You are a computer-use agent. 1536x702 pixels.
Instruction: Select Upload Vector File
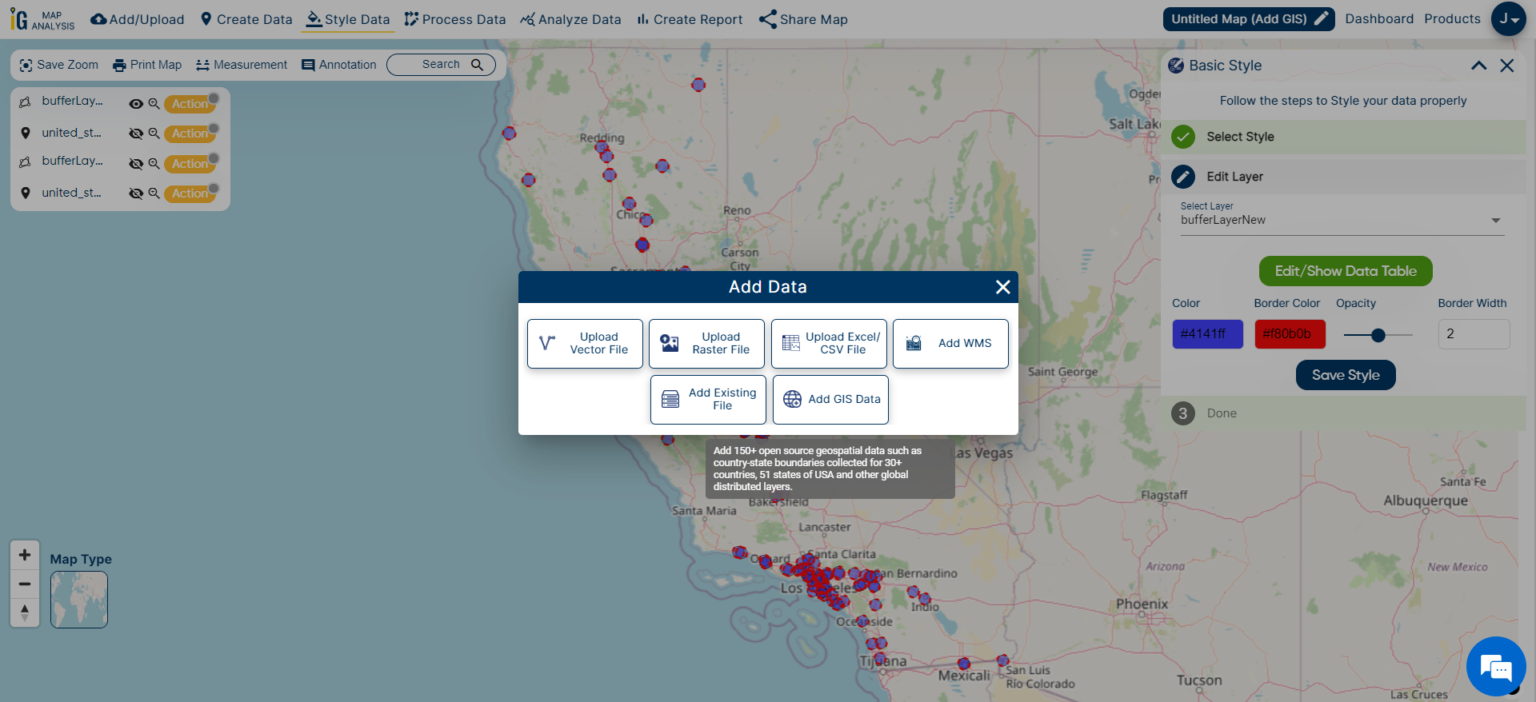point(585,343)
